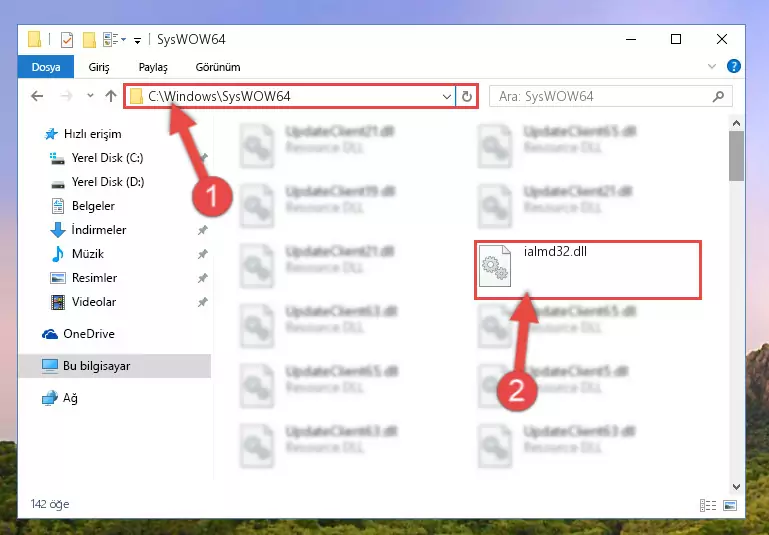Open Help with the question mark icon
Screen dimensions: 769x535
734,66
